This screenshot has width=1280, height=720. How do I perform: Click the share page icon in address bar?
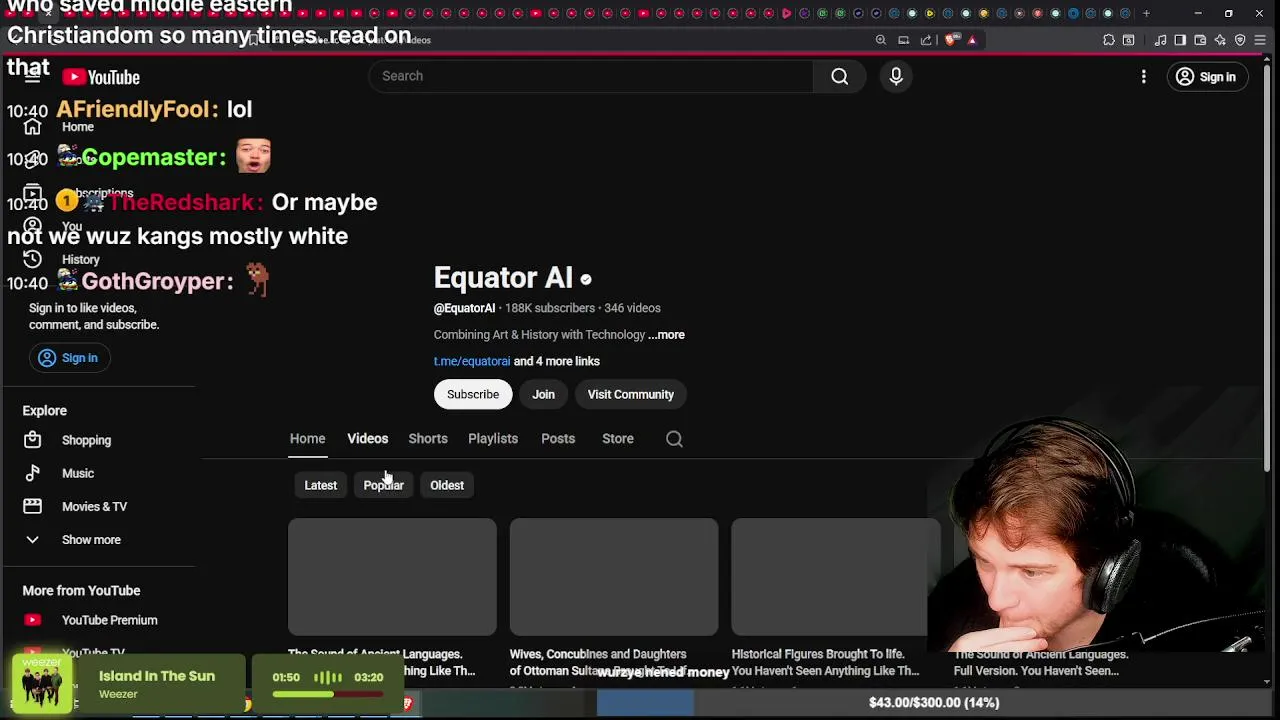pos(926,40)
